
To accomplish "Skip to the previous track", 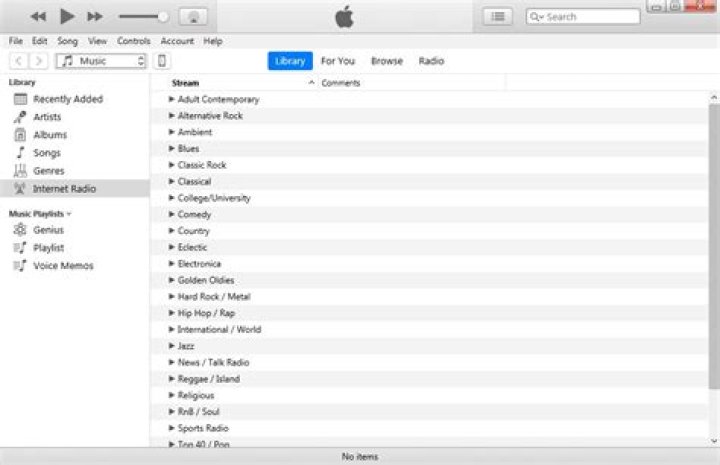I will (38, 16).
